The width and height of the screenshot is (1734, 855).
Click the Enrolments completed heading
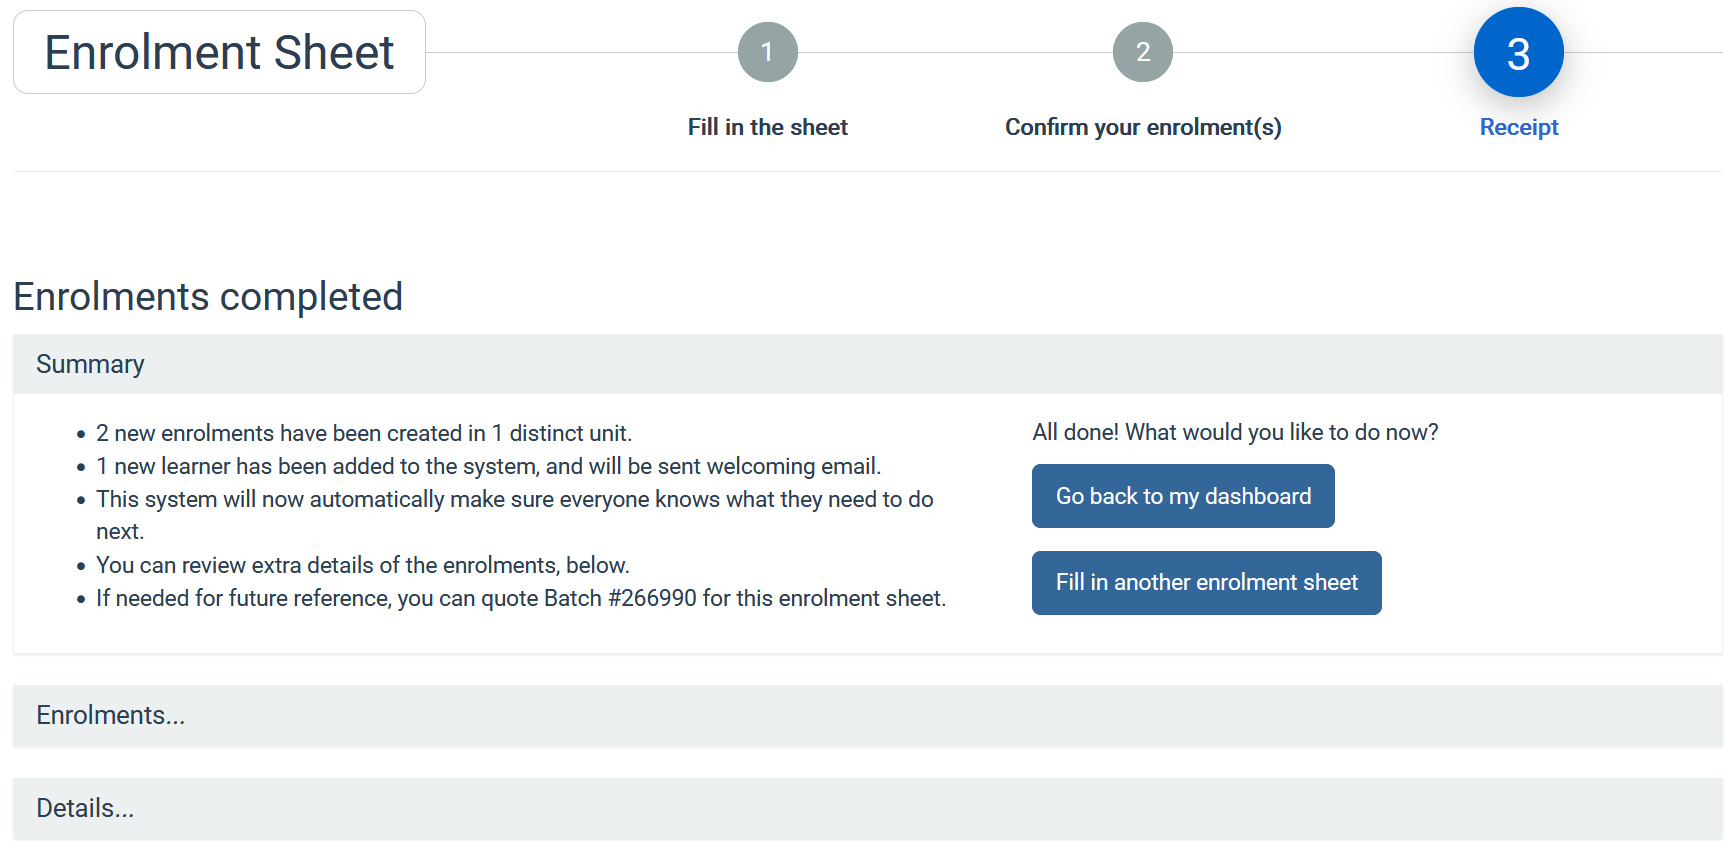coord(208,297)
